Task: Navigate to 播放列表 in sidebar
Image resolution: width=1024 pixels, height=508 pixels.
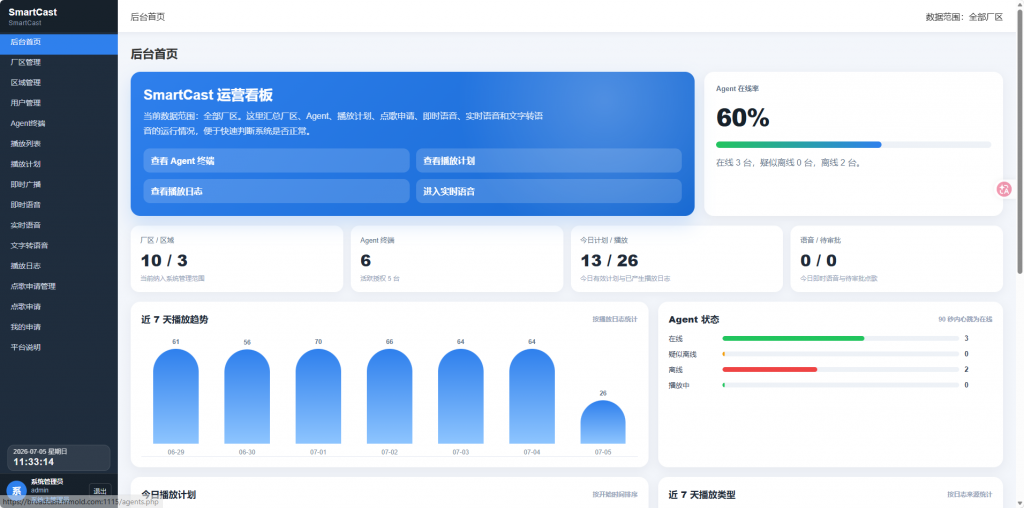Action: click(59, 144)
